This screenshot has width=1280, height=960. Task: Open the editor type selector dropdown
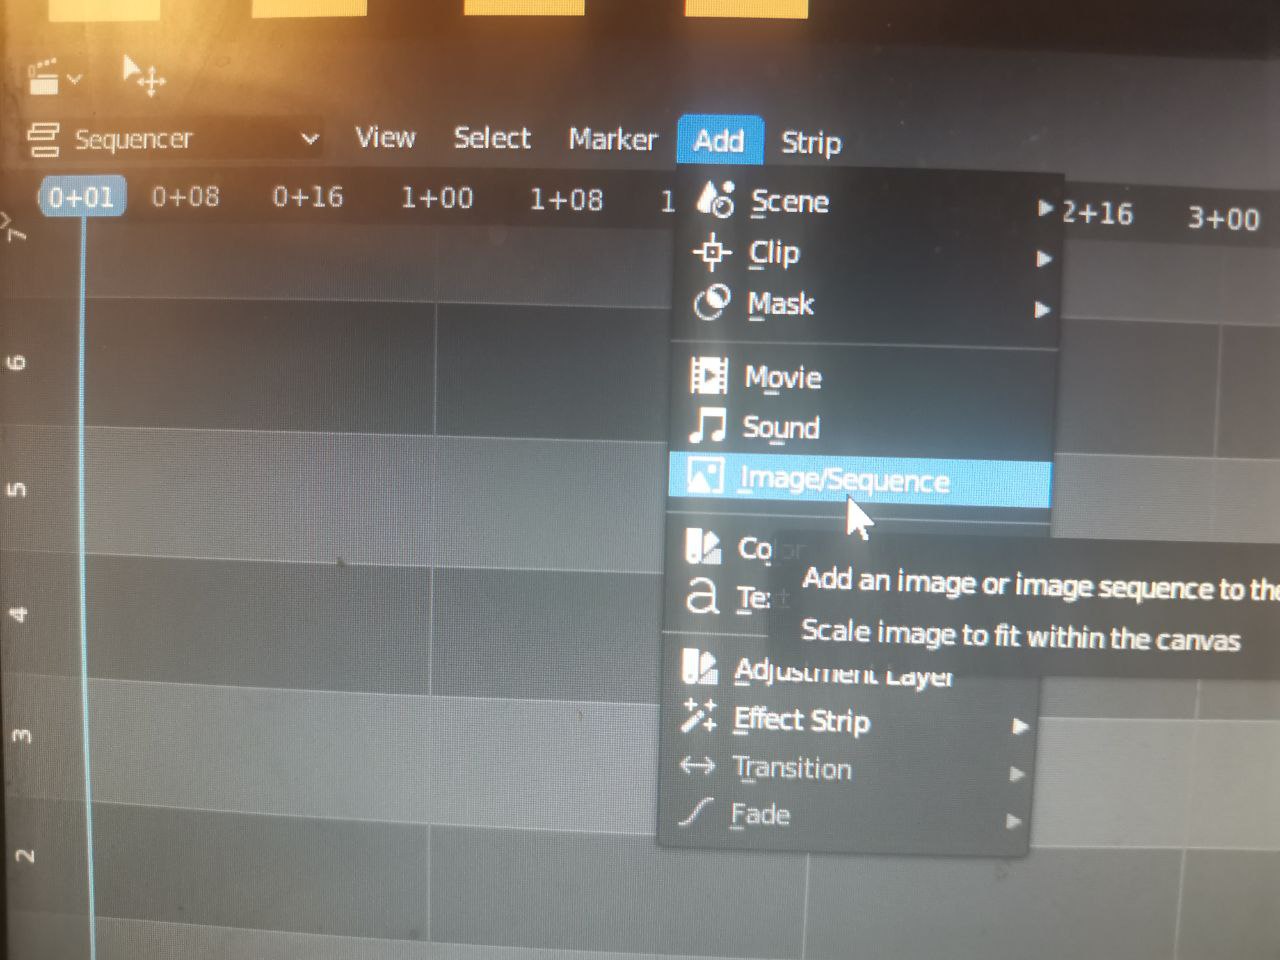coord(53,76)
